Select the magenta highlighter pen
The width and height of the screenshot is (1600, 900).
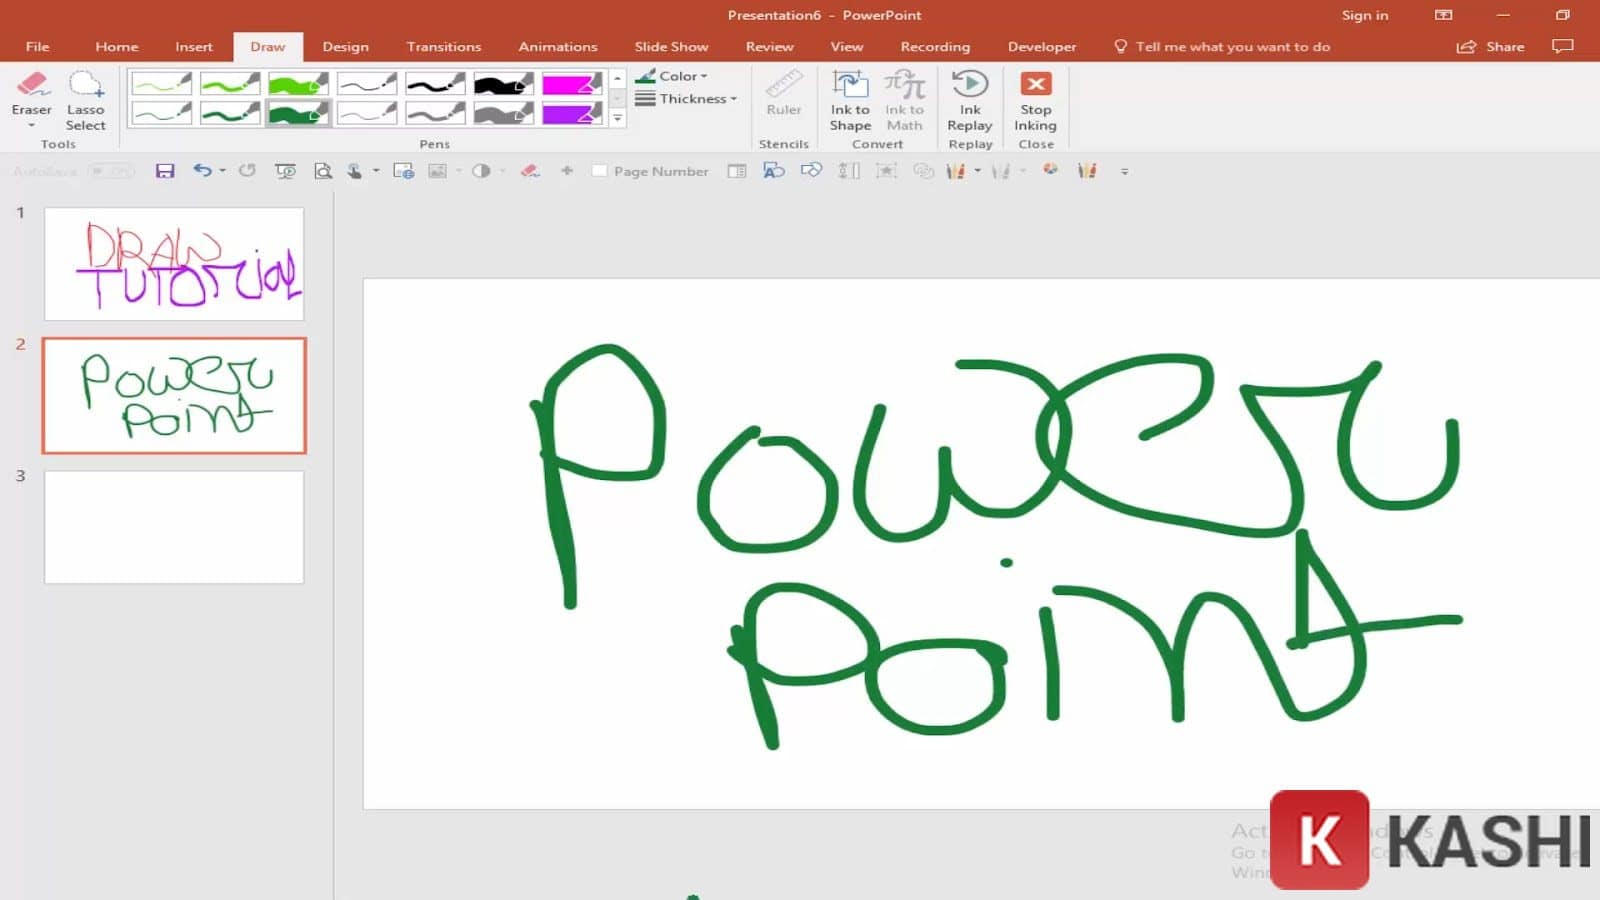[x=572, y=83]
